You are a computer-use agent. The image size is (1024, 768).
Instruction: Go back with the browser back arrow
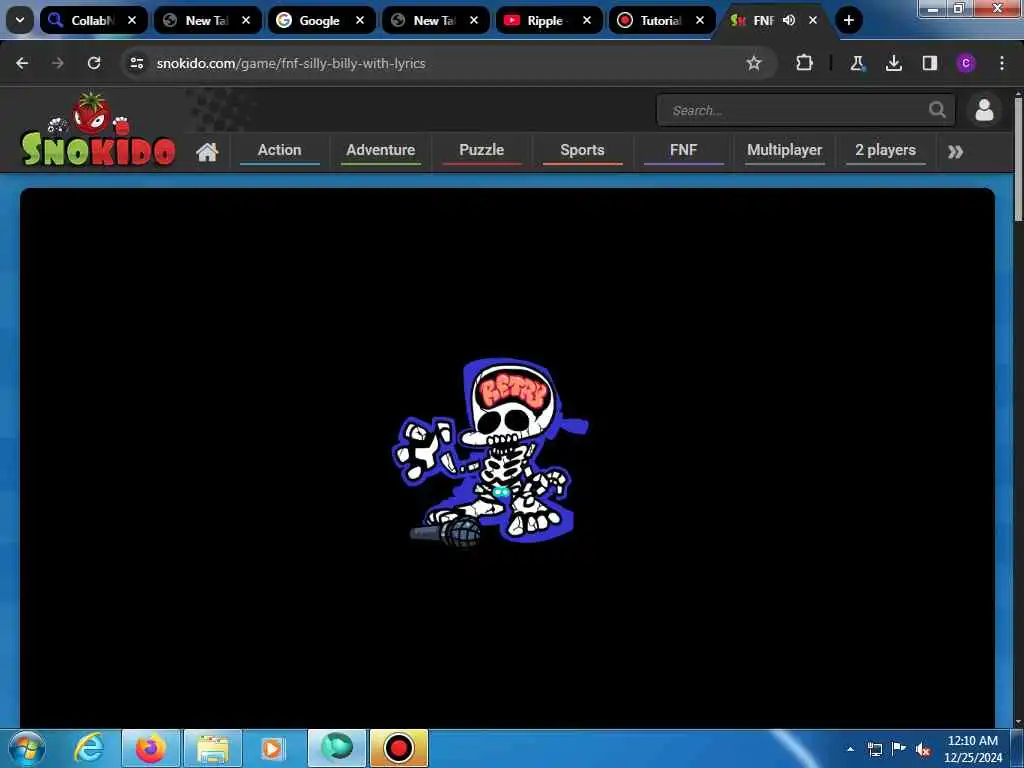coord(22,63)
